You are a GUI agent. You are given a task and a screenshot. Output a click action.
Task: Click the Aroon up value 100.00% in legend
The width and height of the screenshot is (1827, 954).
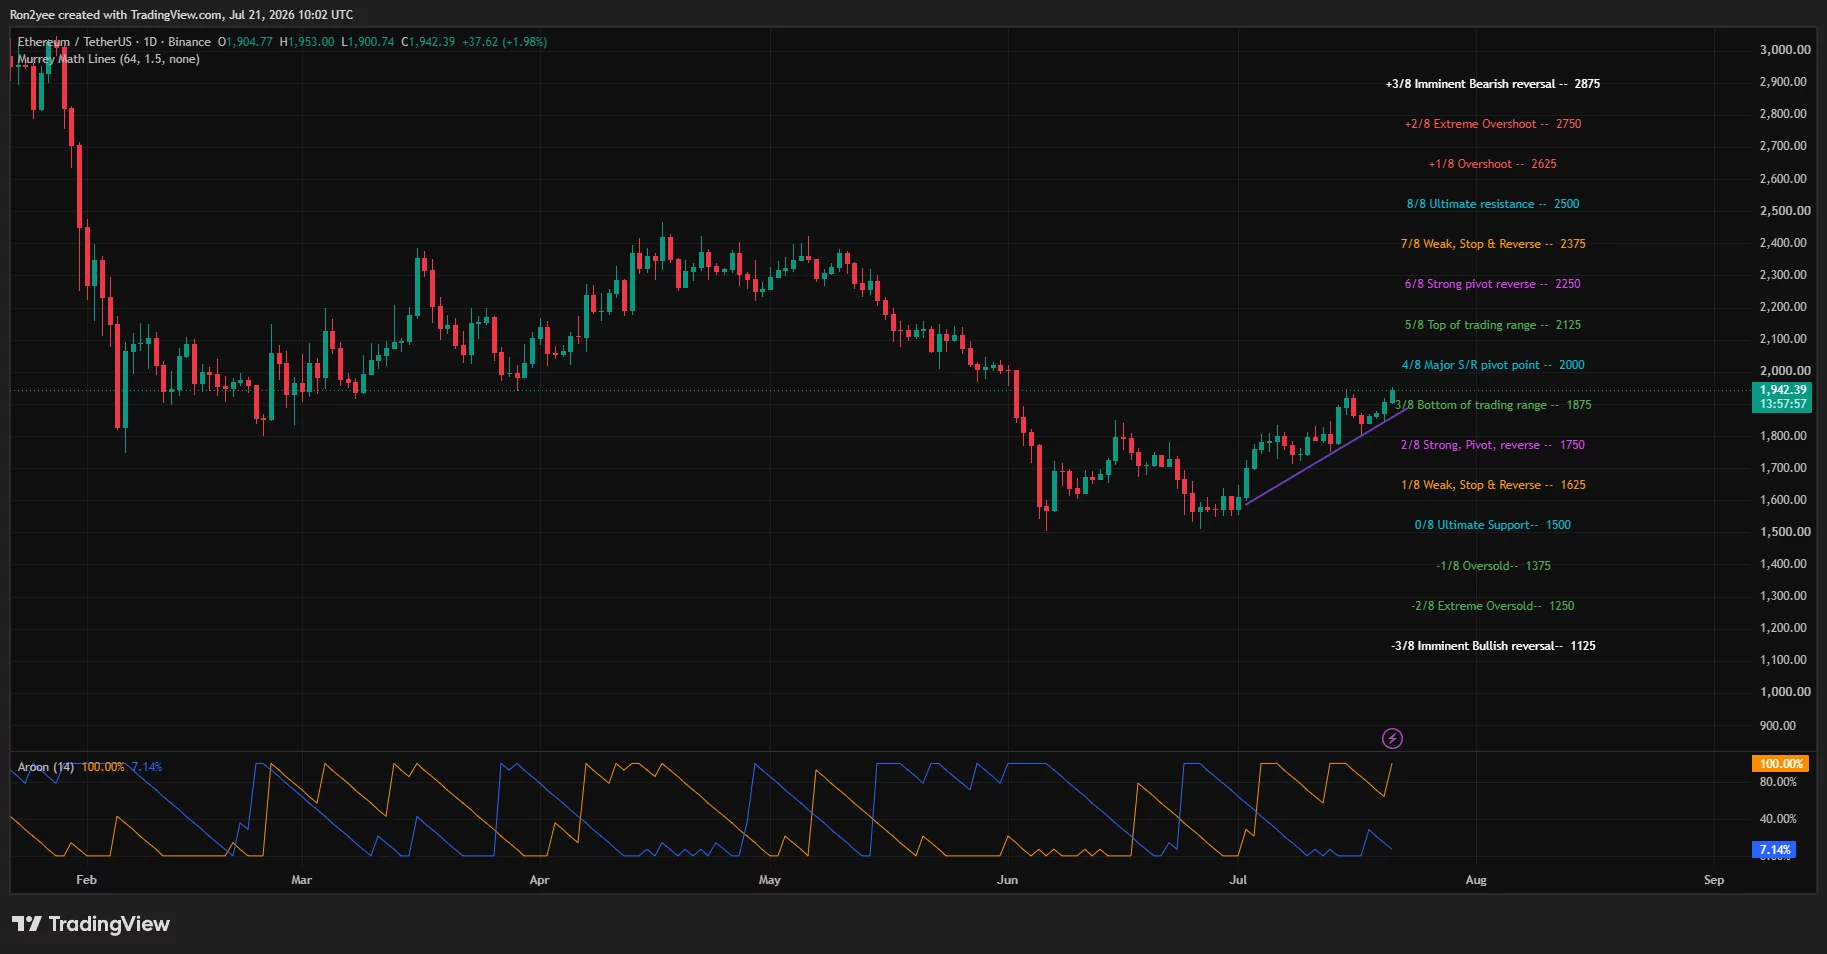tap(103, 767)
